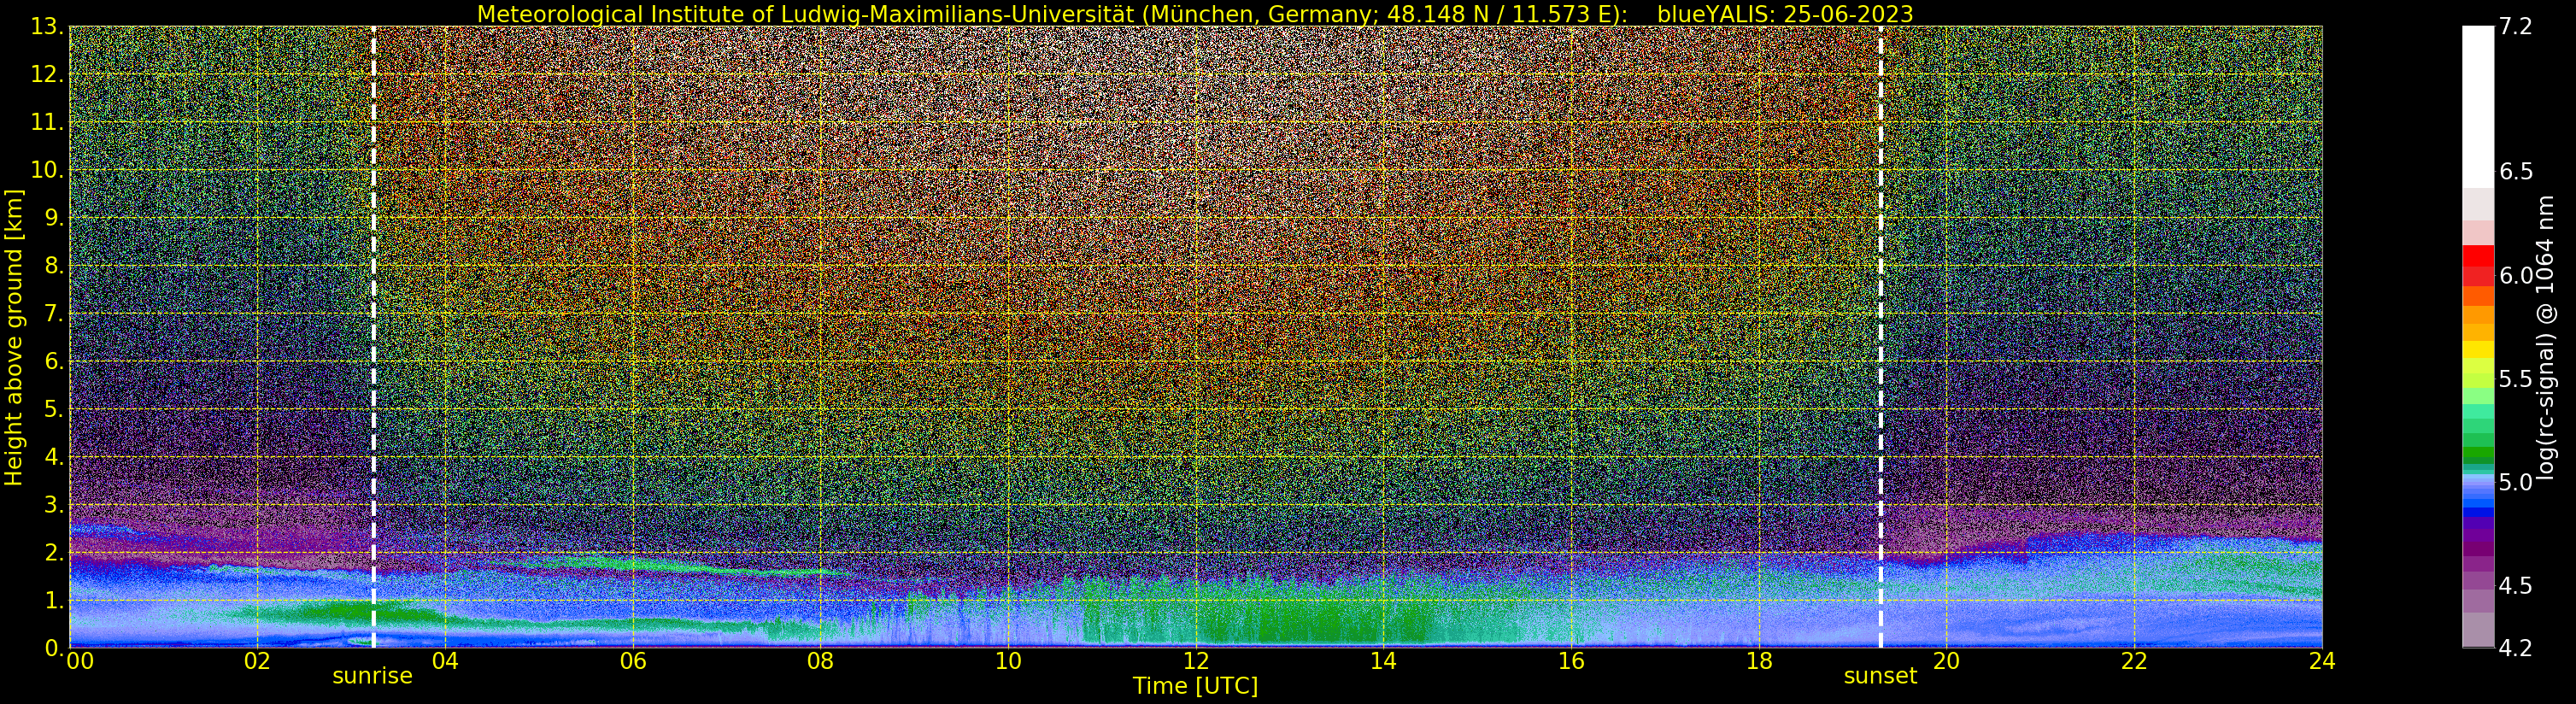Click the colorbar value '6.5'
The image size is (2576, 704).
click(x=2515, y=172)
